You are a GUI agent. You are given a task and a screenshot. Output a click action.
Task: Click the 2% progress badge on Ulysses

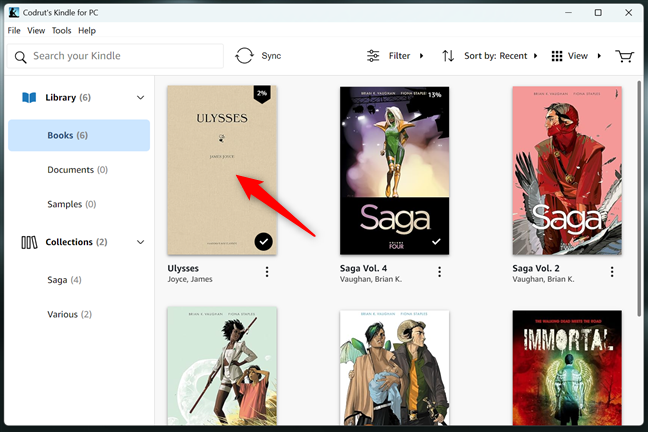tap(262, 94)
